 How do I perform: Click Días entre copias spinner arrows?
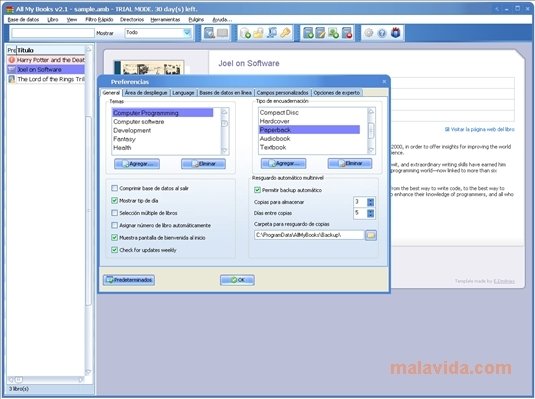coord(371,213)
